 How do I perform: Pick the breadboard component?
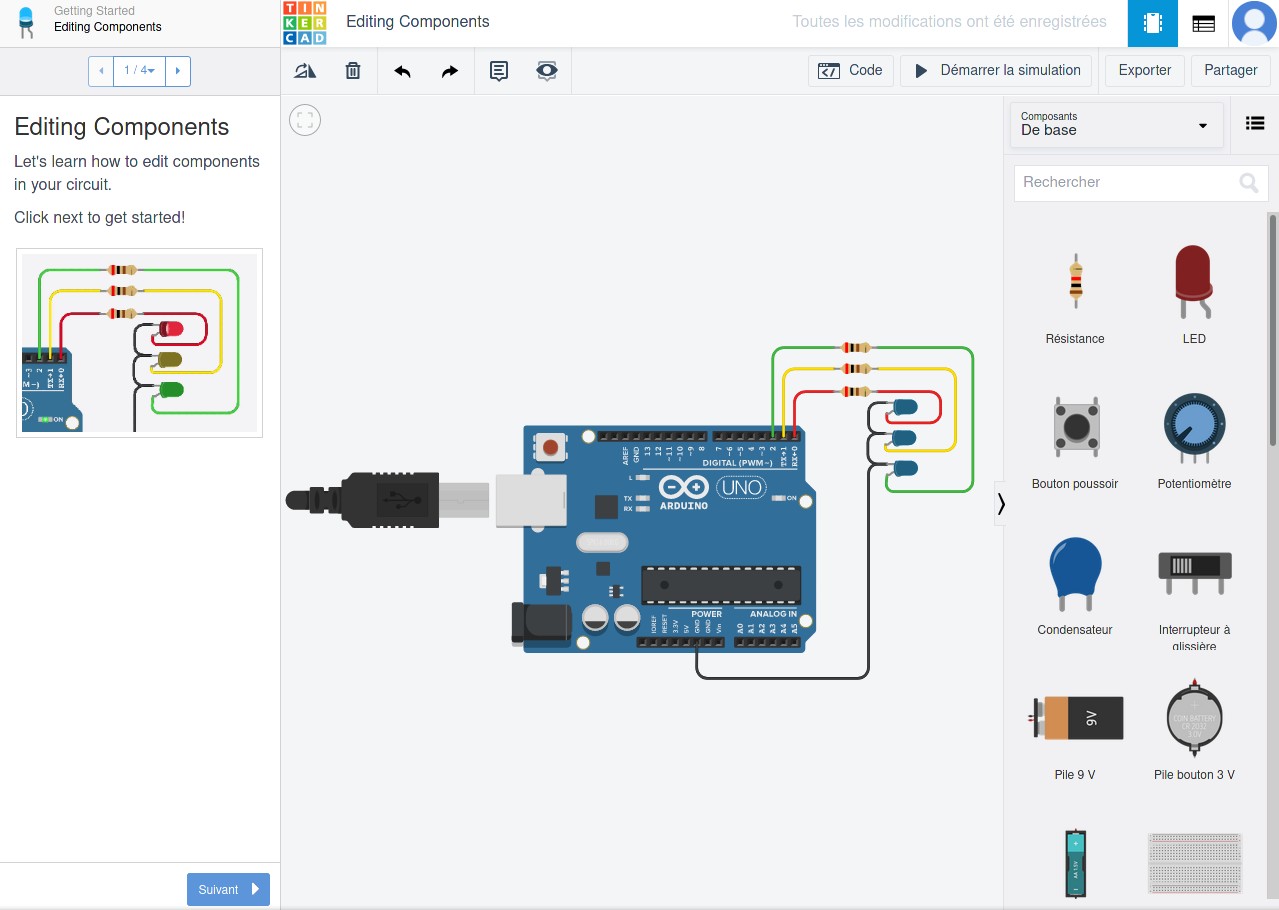(x=1194, y=863)
